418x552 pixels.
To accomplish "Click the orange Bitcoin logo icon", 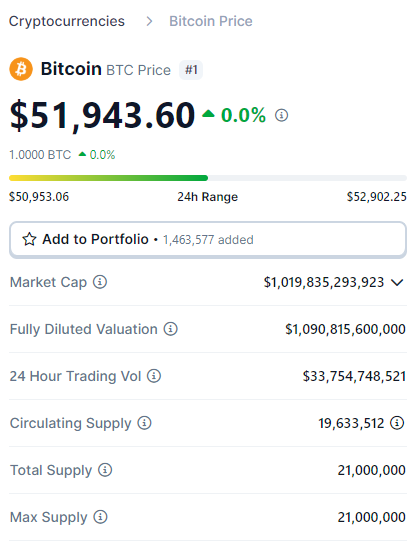I will (21, 69).
